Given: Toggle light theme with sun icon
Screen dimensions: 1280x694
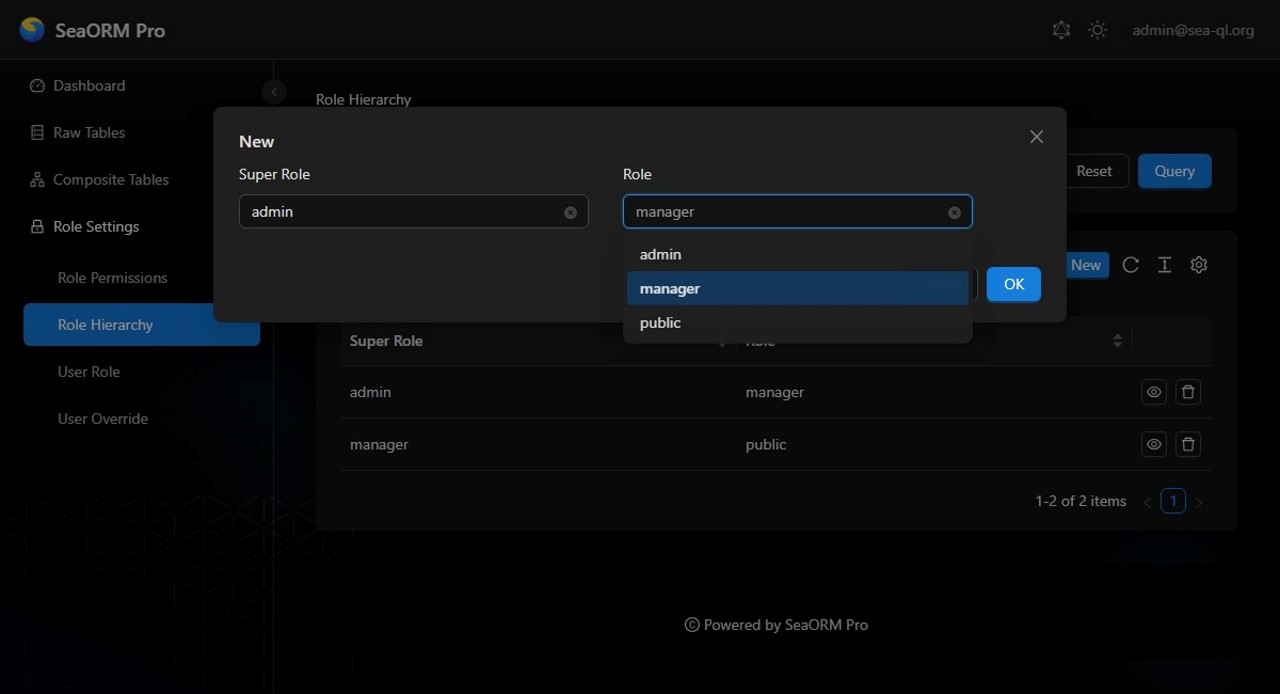Looking at the screenshot, I should (x=1097, y=30).
